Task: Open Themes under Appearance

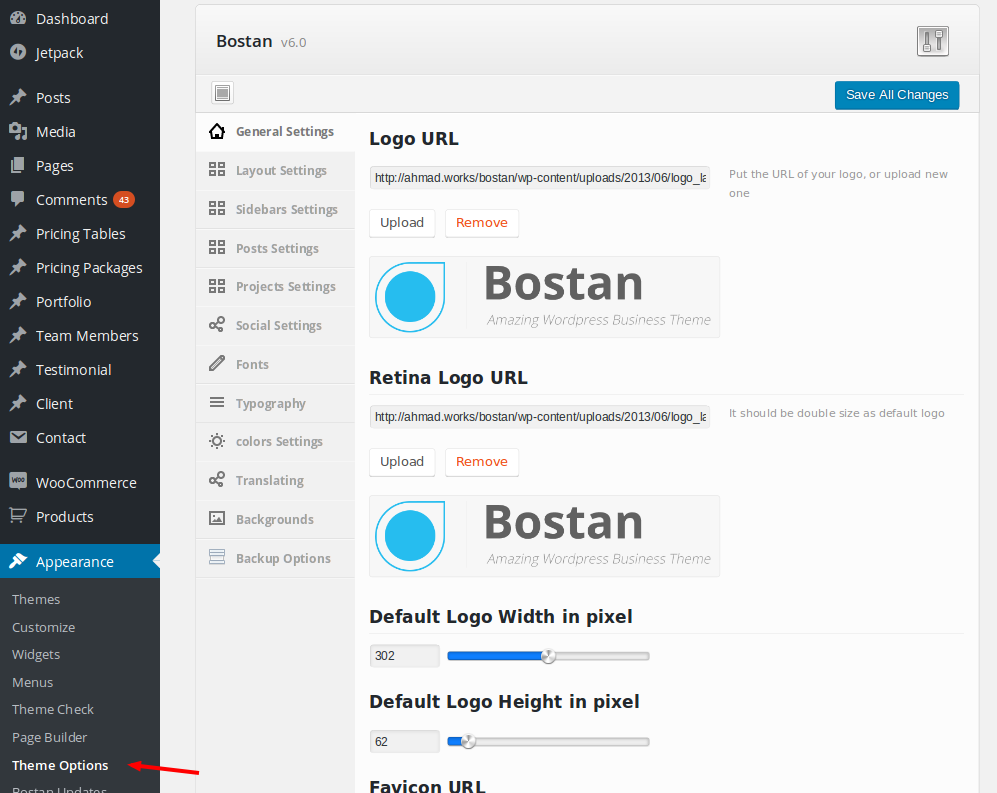Action: tap(36, 599)
